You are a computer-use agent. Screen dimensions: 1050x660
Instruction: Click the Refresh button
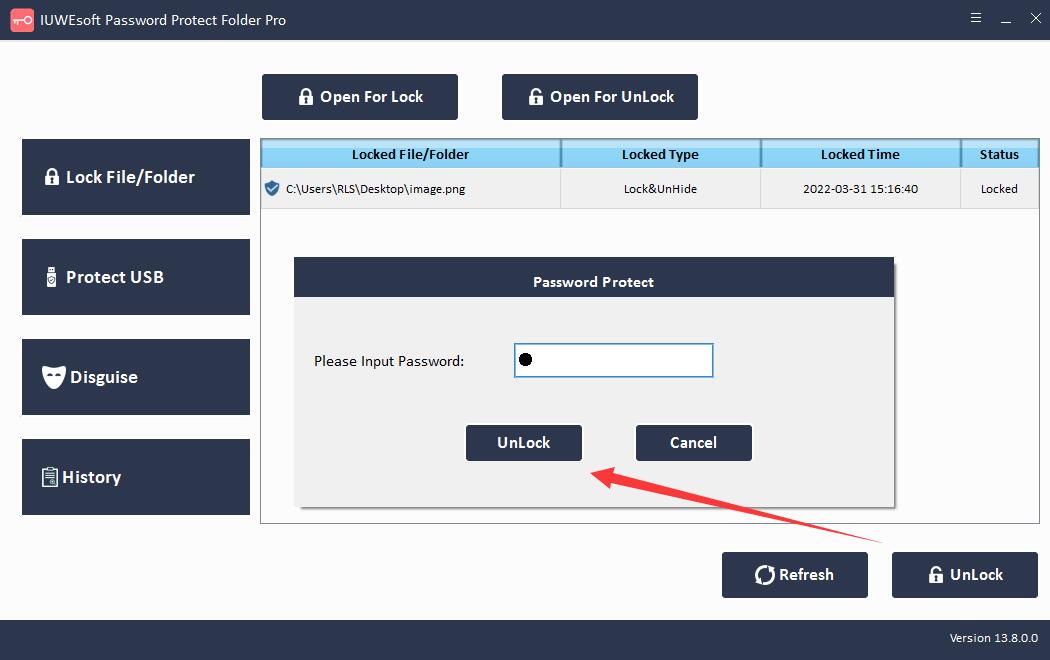(794, 574)
